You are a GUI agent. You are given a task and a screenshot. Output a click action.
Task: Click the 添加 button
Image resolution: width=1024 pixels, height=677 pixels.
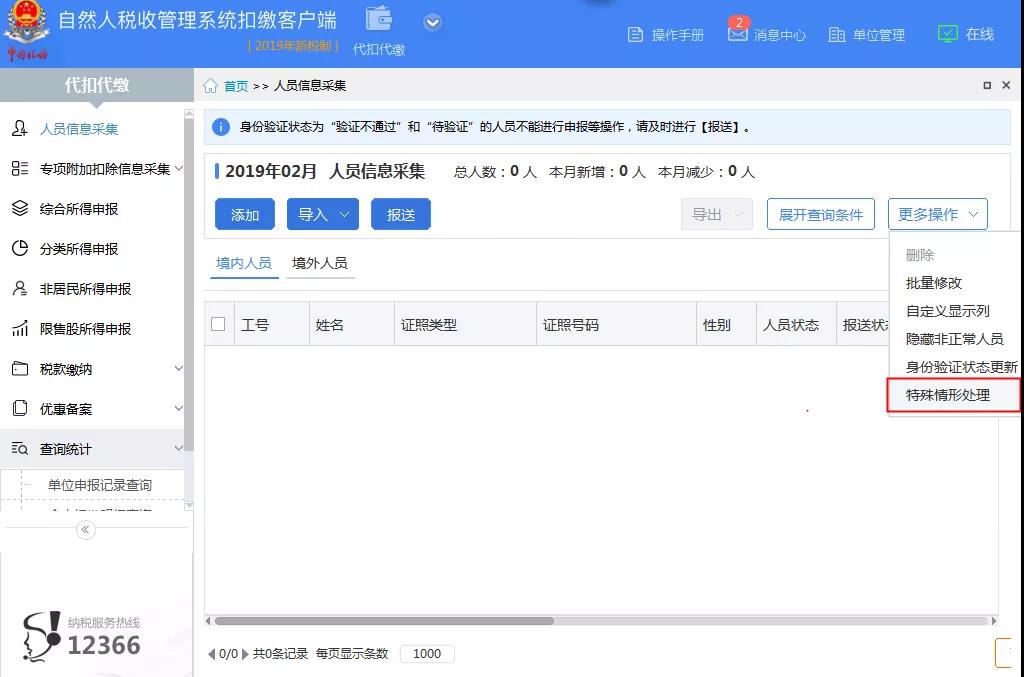pyautogui.click(x=244, y=214)
